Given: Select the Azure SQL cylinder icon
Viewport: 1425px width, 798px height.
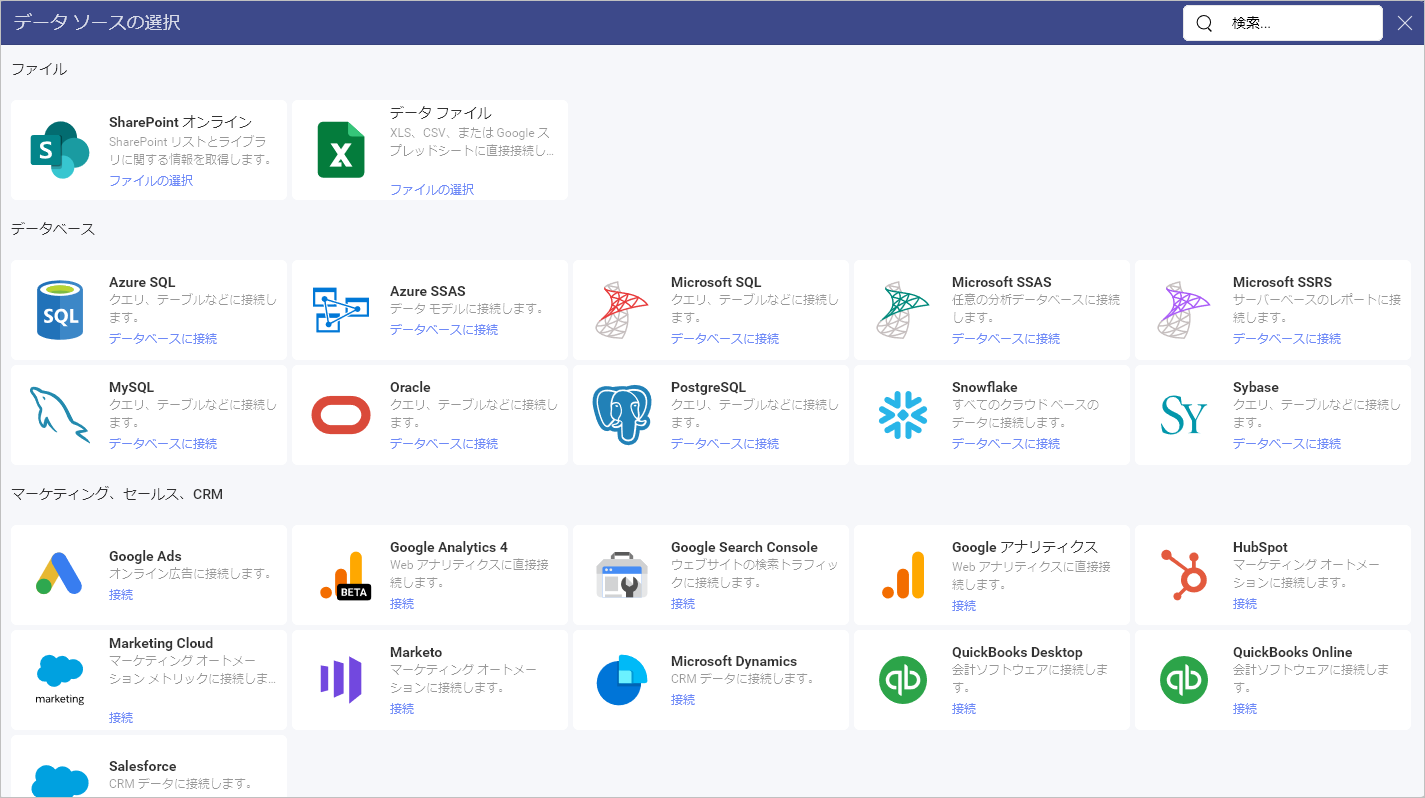Looking at the screenshot, I should click(60, 310).
